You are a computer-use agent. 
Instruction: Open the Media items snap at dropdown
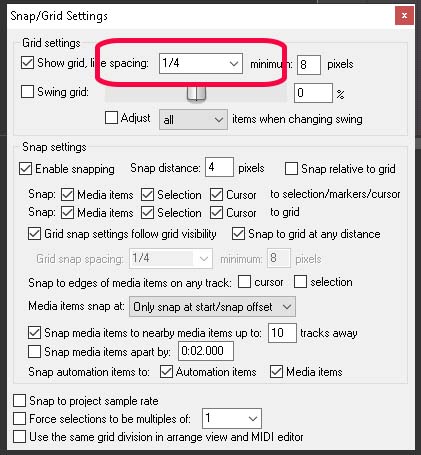click(212, 307)
